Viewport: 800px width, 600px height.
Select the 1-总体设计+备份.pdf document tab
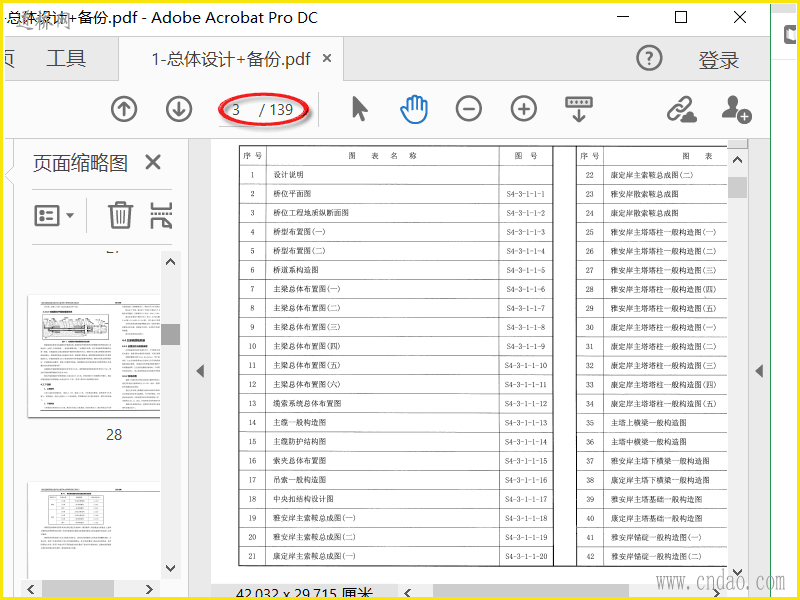pyautogui.click(x=231, y=59)
